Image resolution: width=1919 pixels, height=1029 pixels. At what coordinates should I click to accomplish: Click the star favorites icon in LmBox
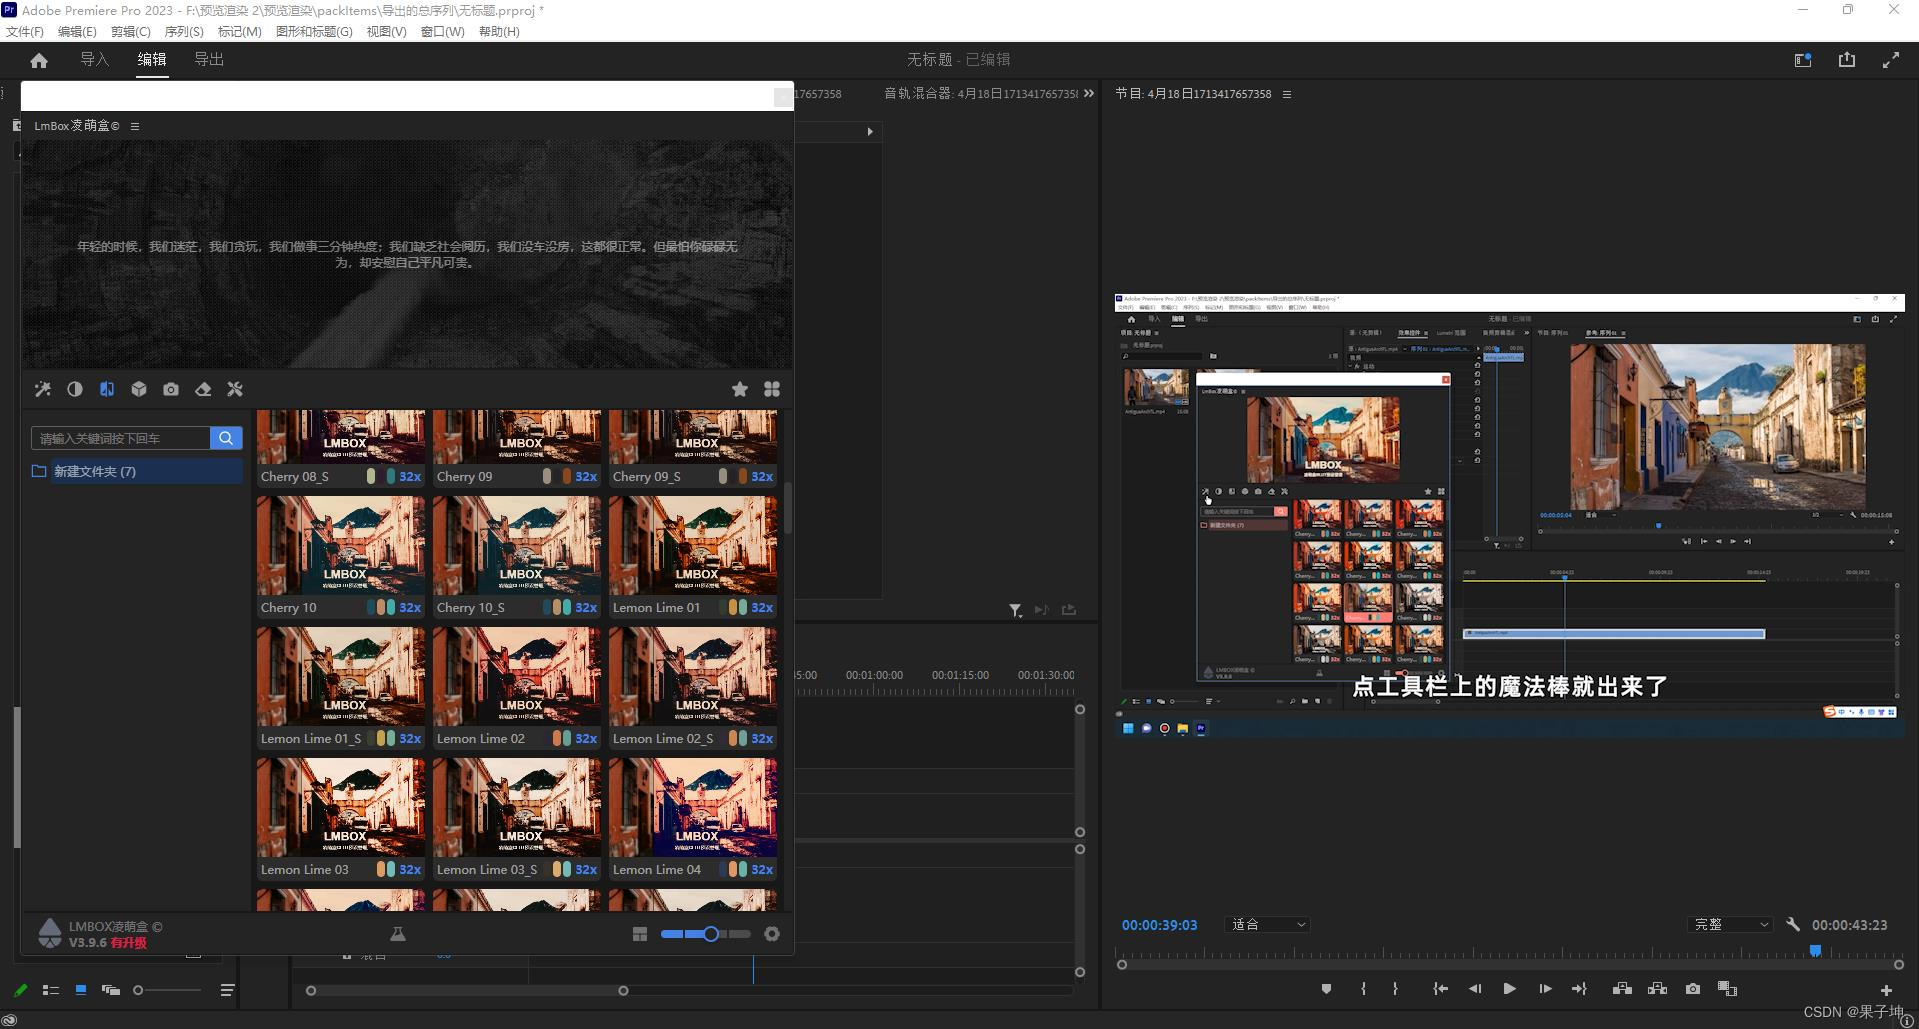tap(740, 389)
